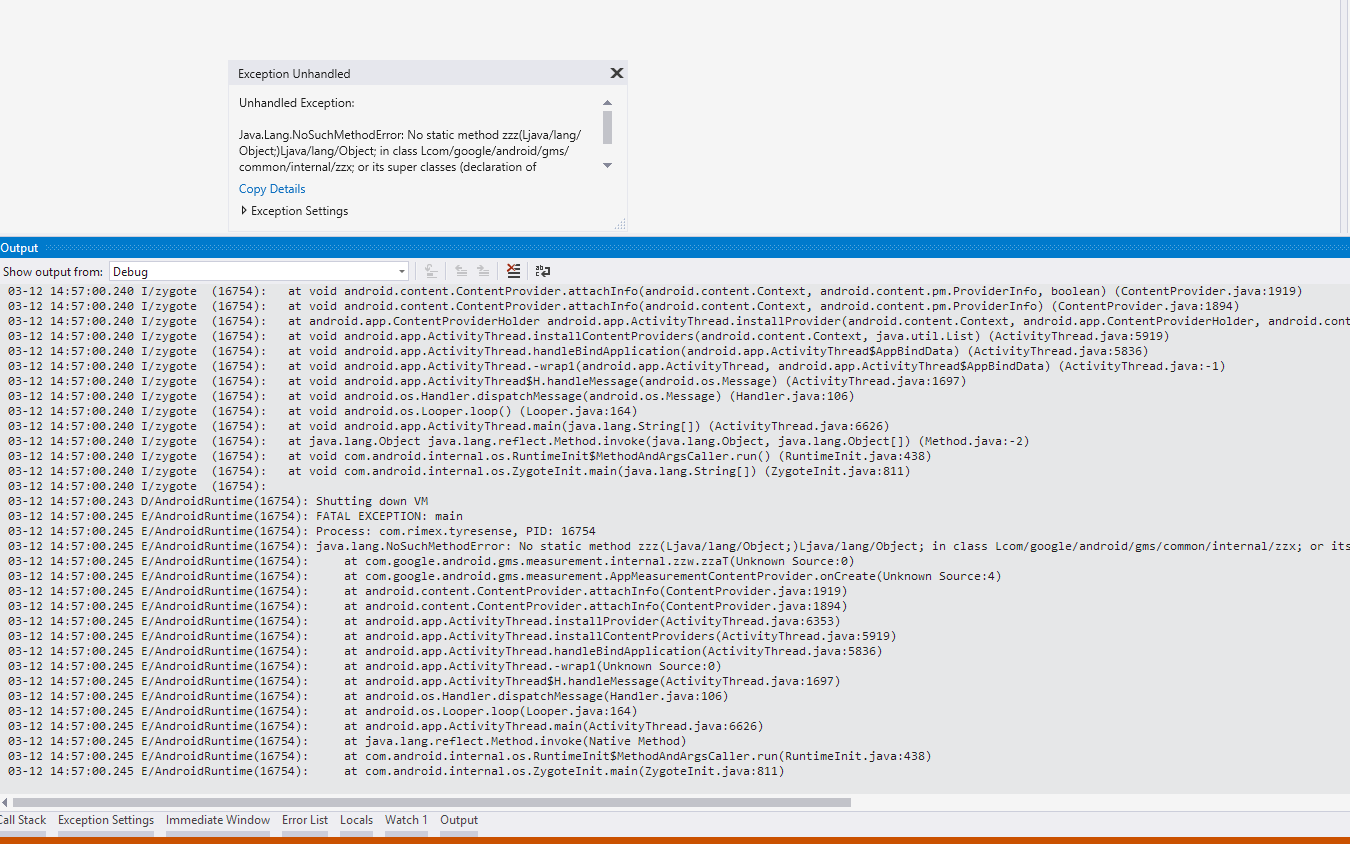Close the Exception Unhandled popup
The image size is (1350, 844).
pyautogui.click(x=617, y=73)
